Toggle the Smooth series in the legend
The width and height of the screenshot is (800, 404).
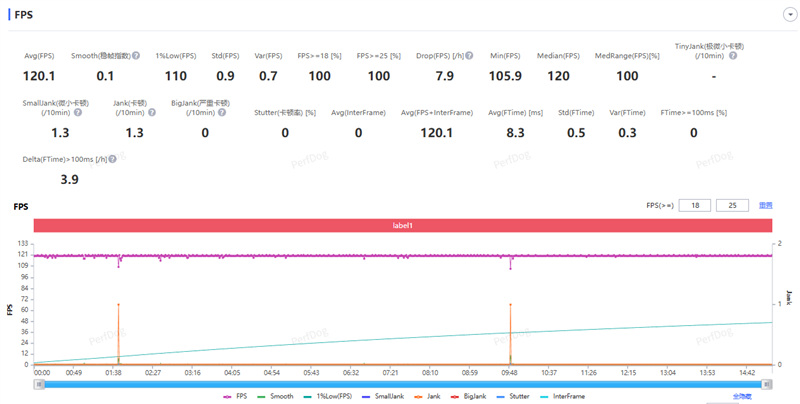point(276,396)
